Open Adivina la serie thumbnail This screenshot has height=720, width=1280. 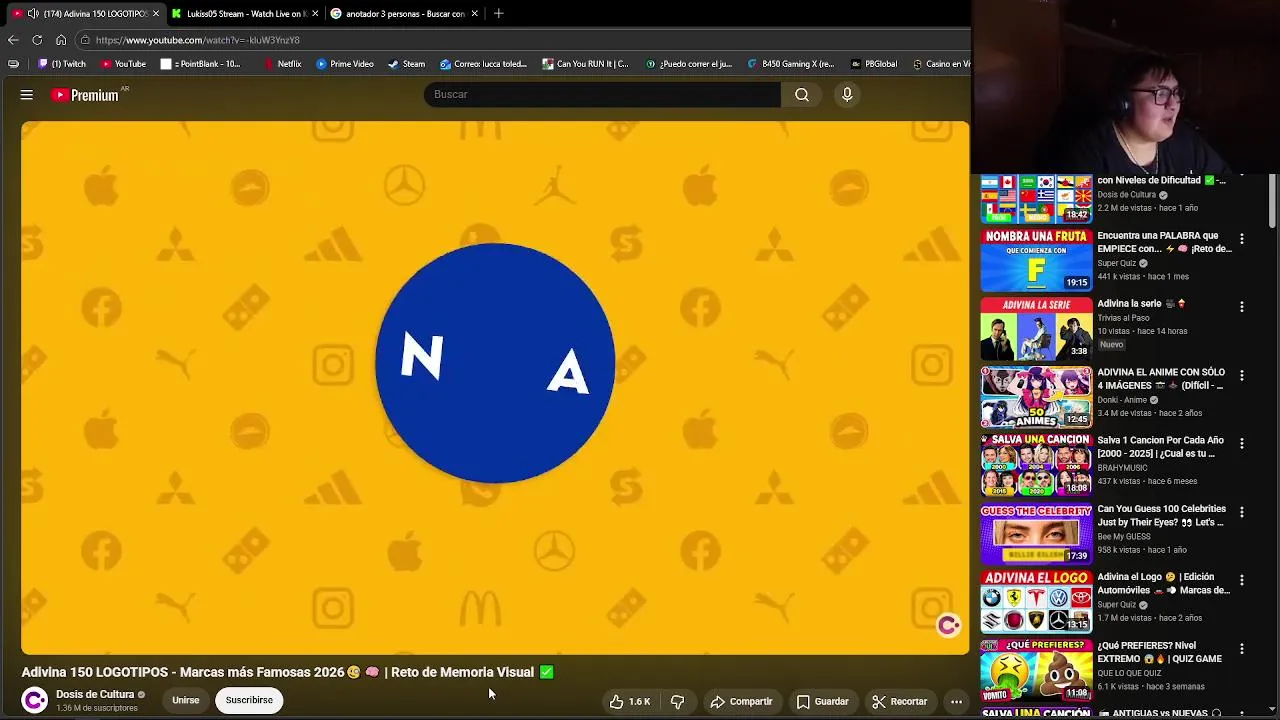(1036, 328)
